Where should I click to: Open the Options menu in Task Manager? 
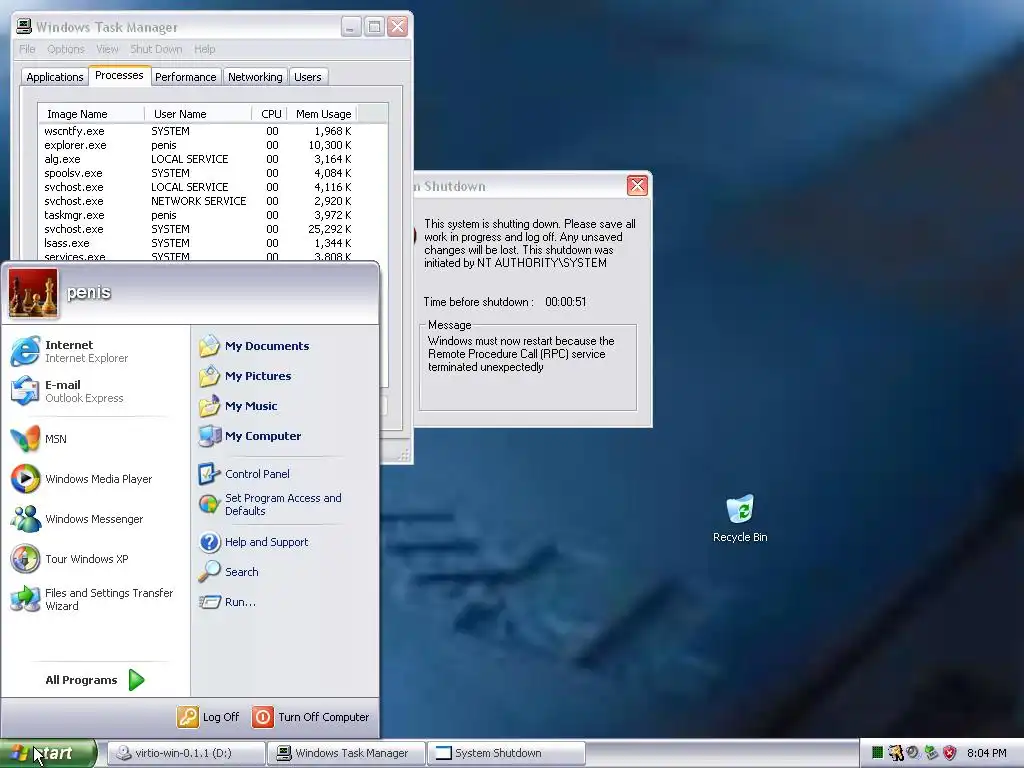tap(65, 49)
